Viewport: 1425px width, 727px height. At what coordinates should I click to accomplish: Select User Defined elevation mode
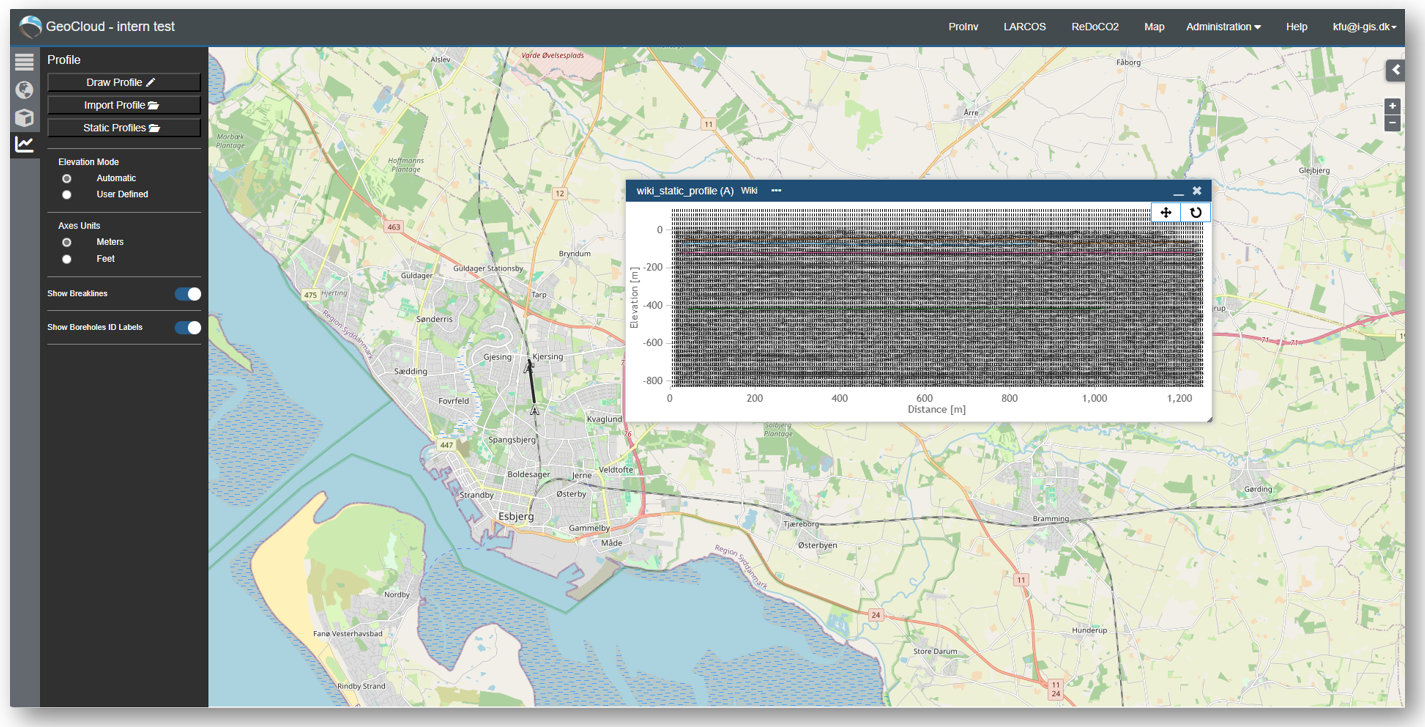pyautogui.click(x=67, y=194)
